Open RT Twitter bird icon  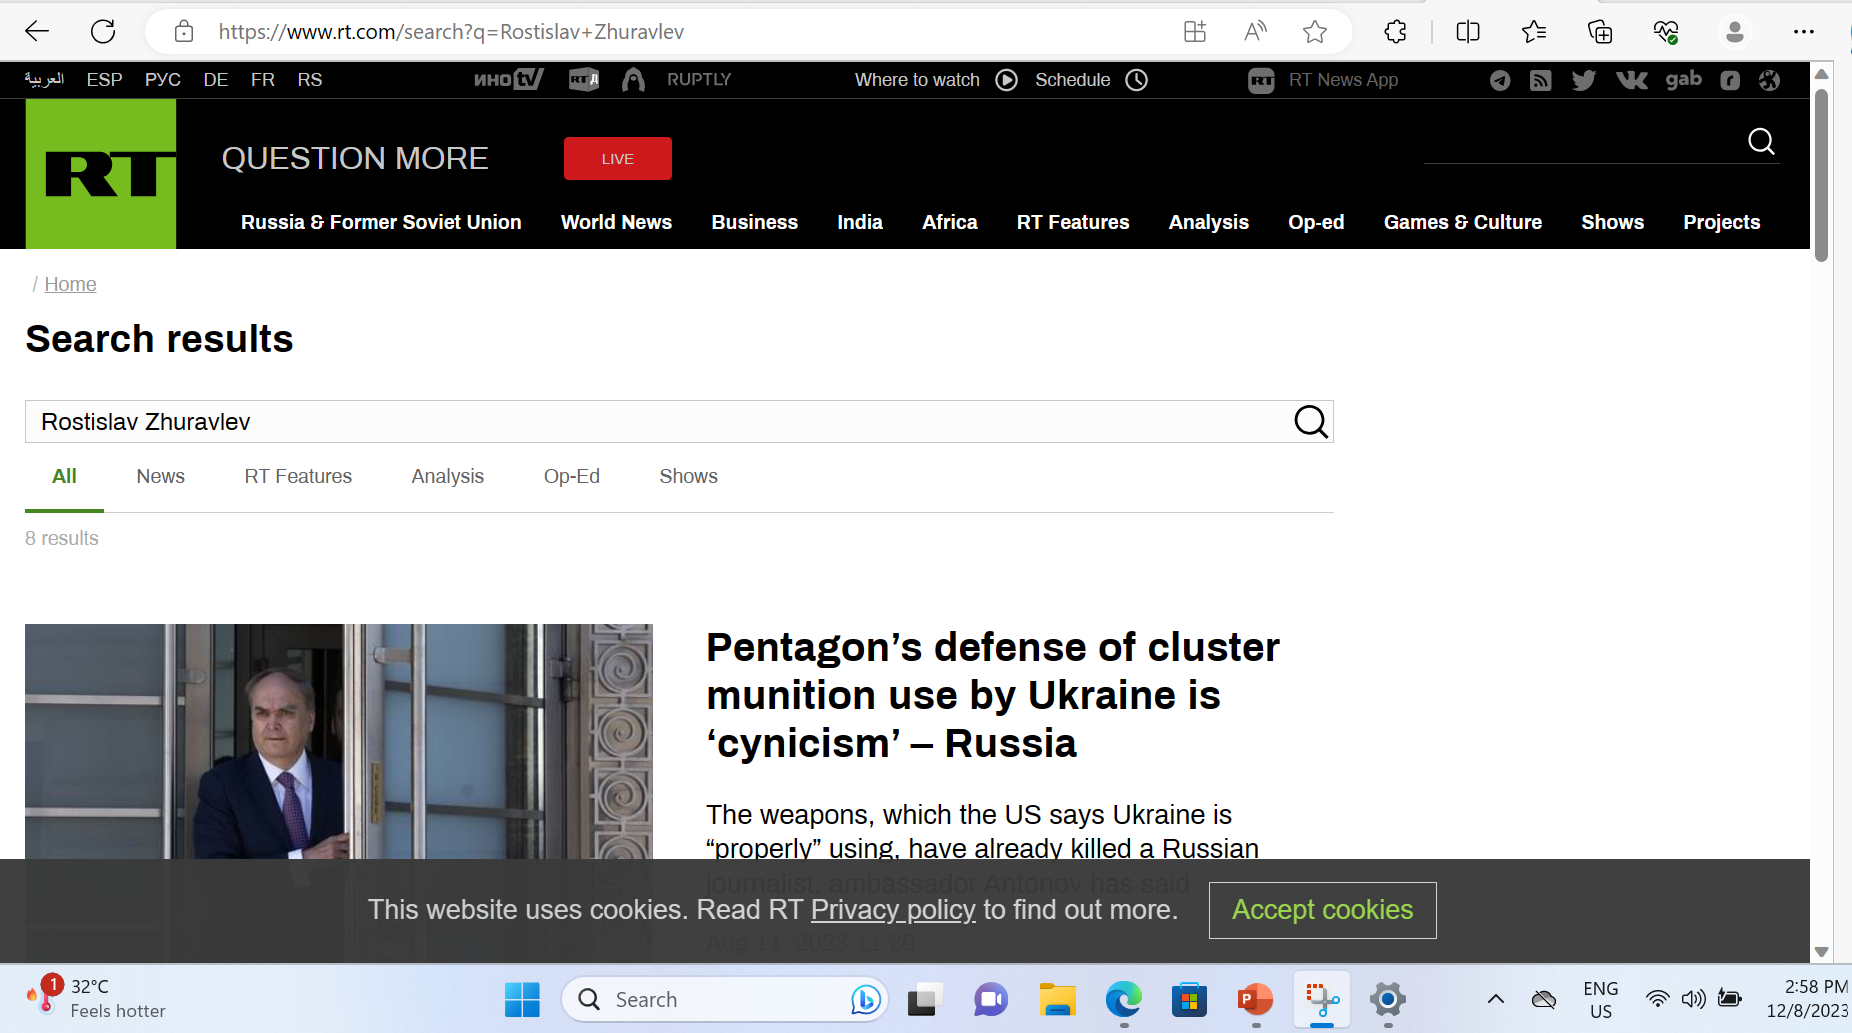click(1583, 80)
